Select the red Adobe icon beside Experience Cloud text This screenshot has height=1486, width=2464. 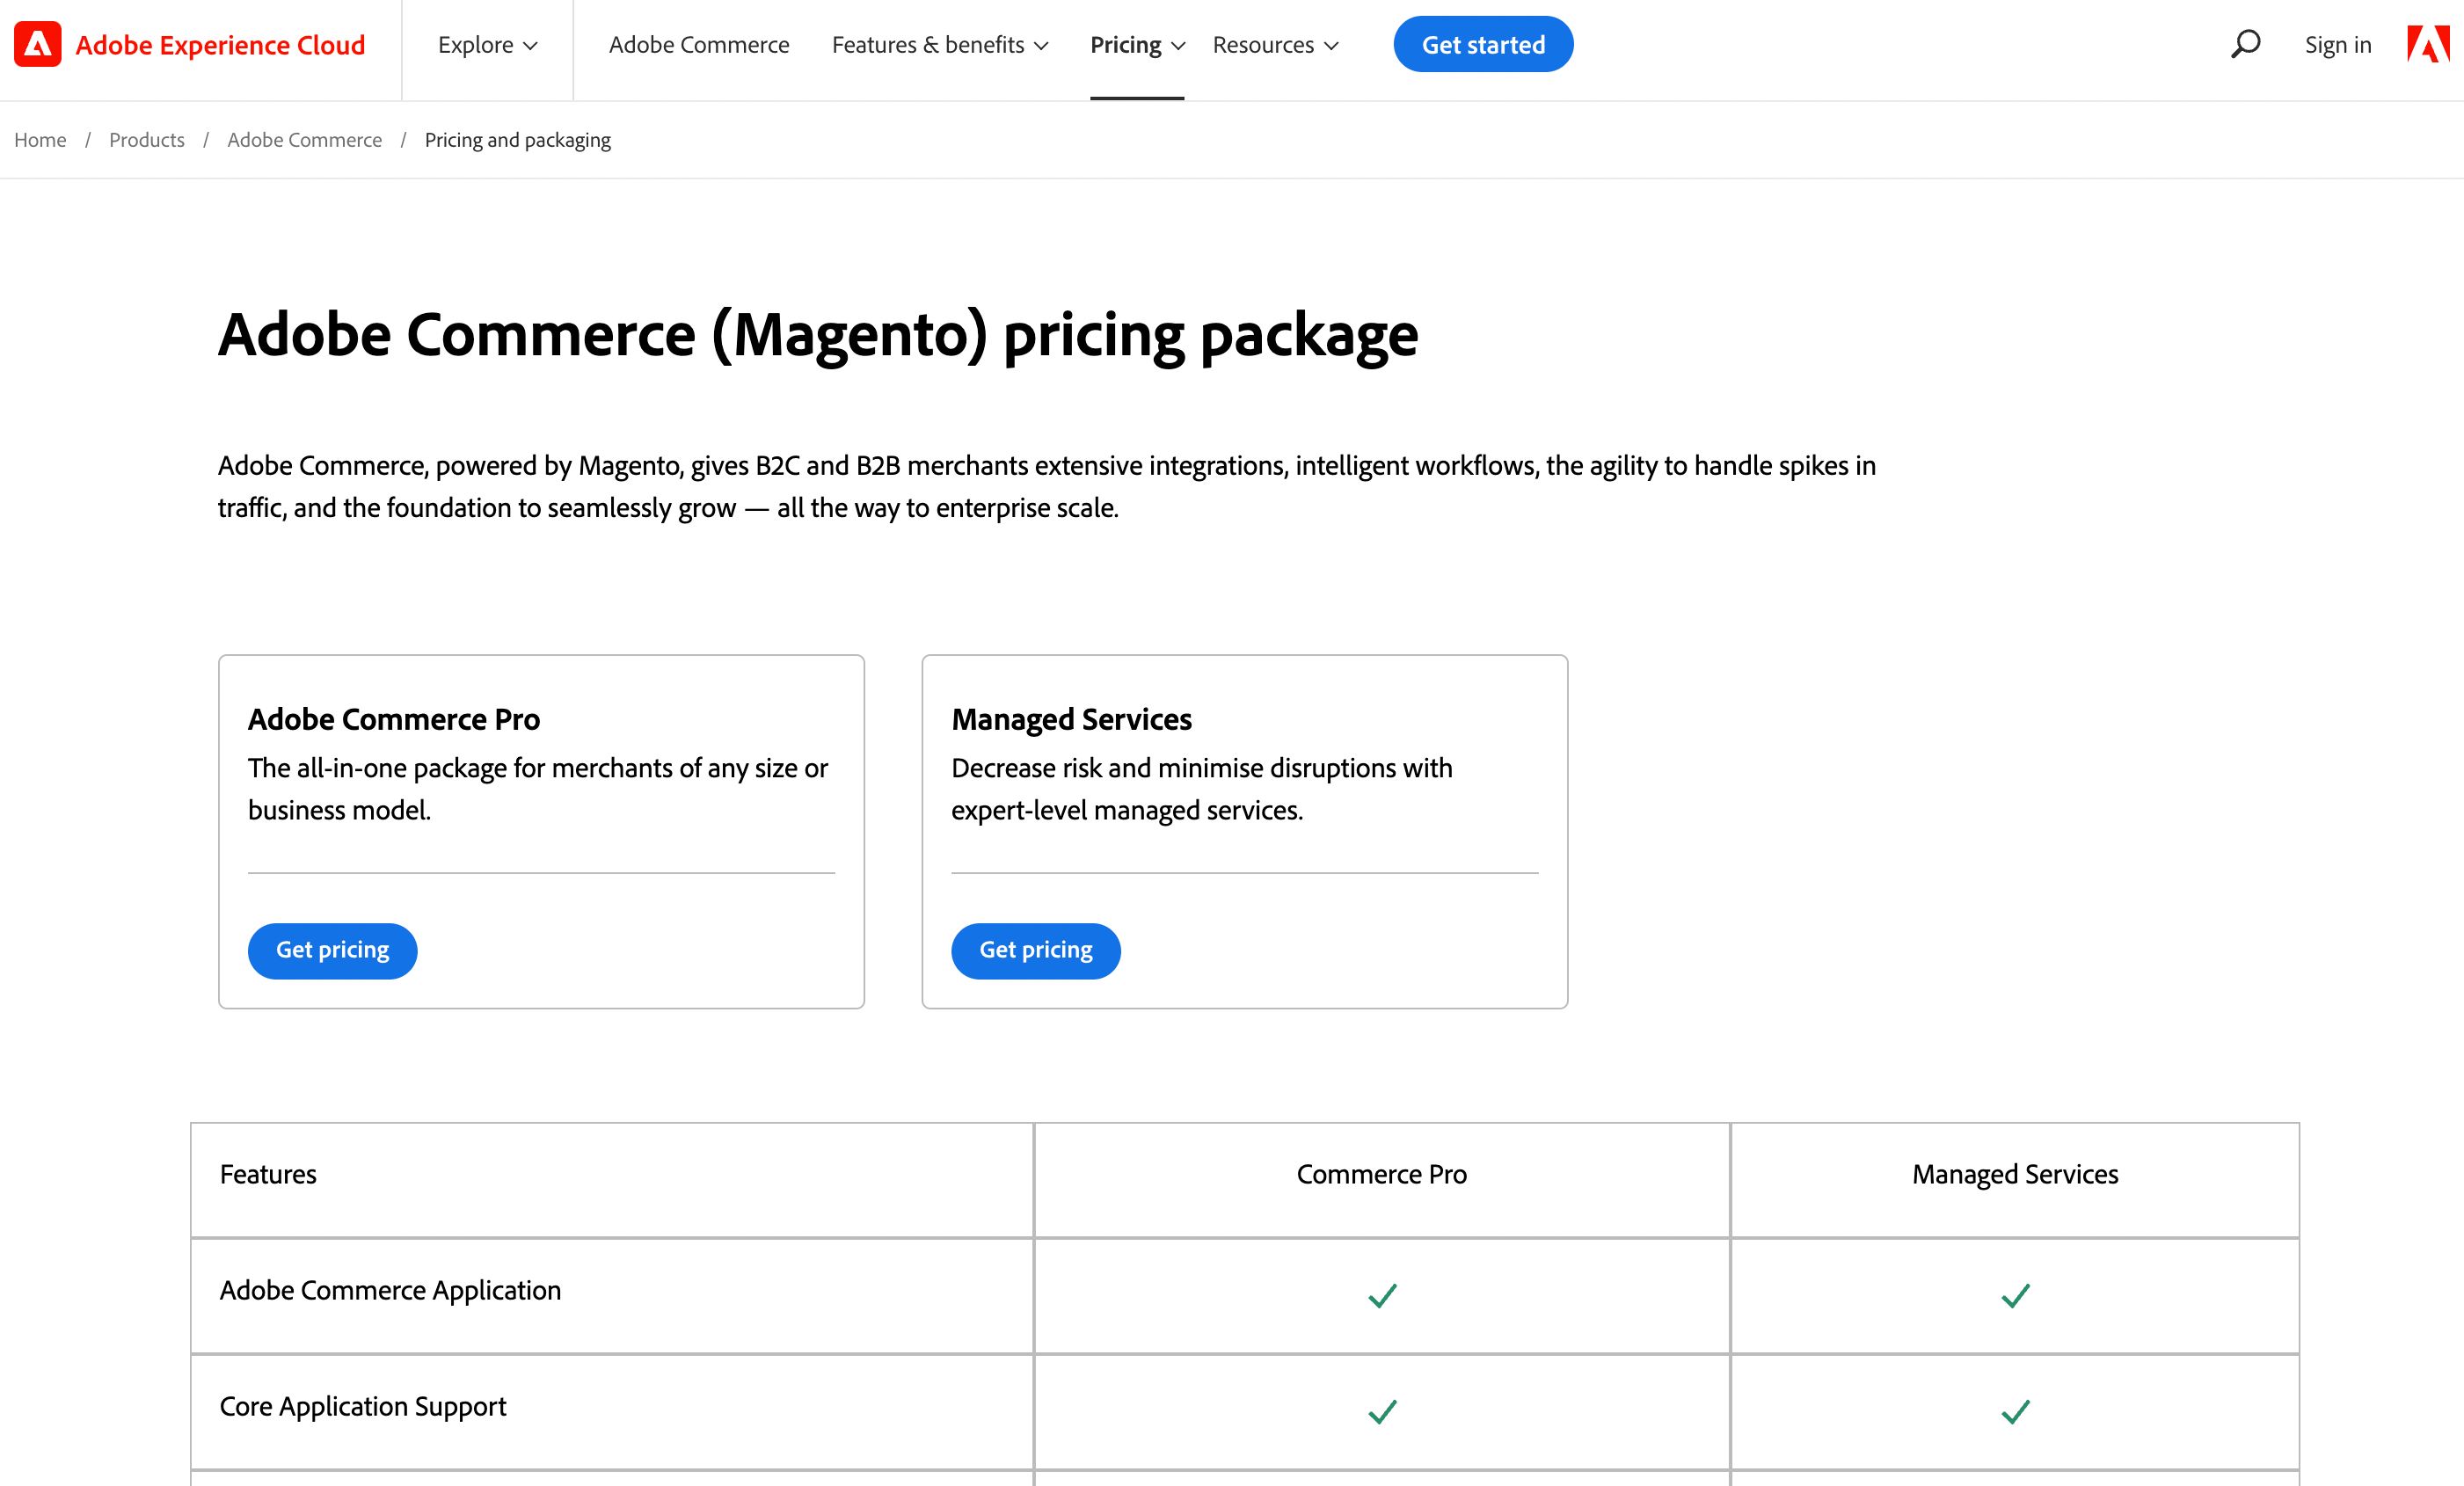point(37,44)
